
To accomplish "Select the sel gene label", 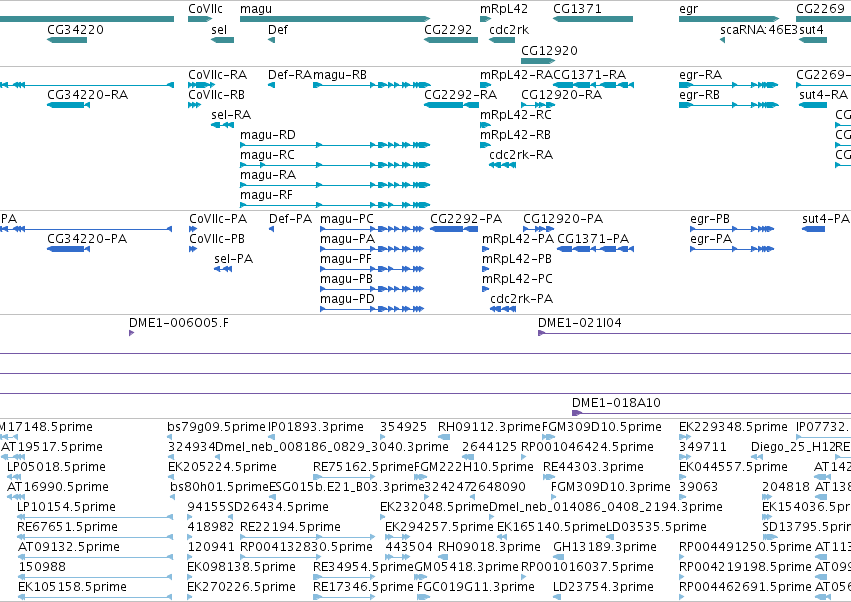I will 219,29.
